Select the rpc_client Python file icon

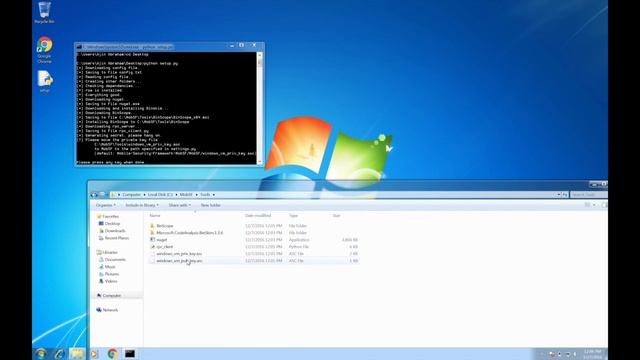click(x=152, y=247)
